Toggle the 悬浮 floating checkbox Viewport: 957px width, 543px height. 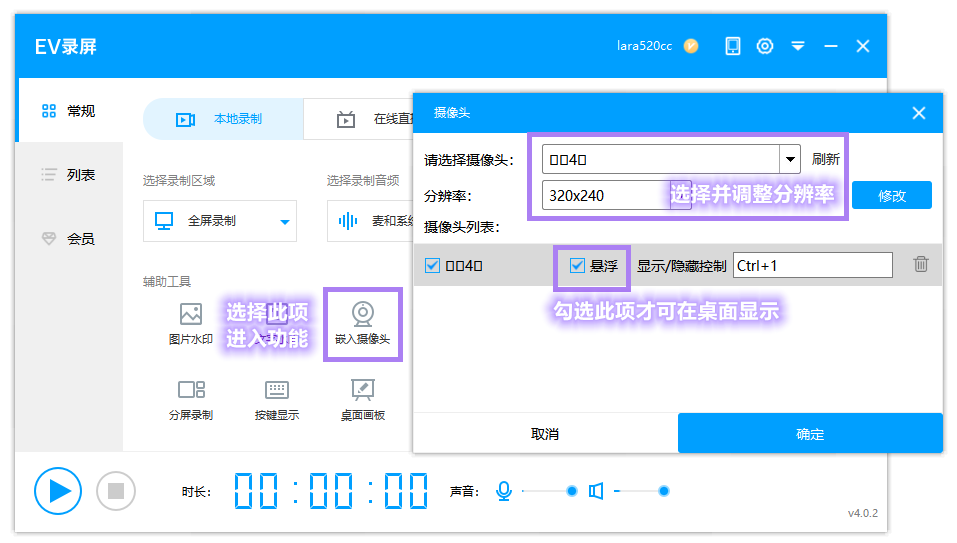coord(577,265)
